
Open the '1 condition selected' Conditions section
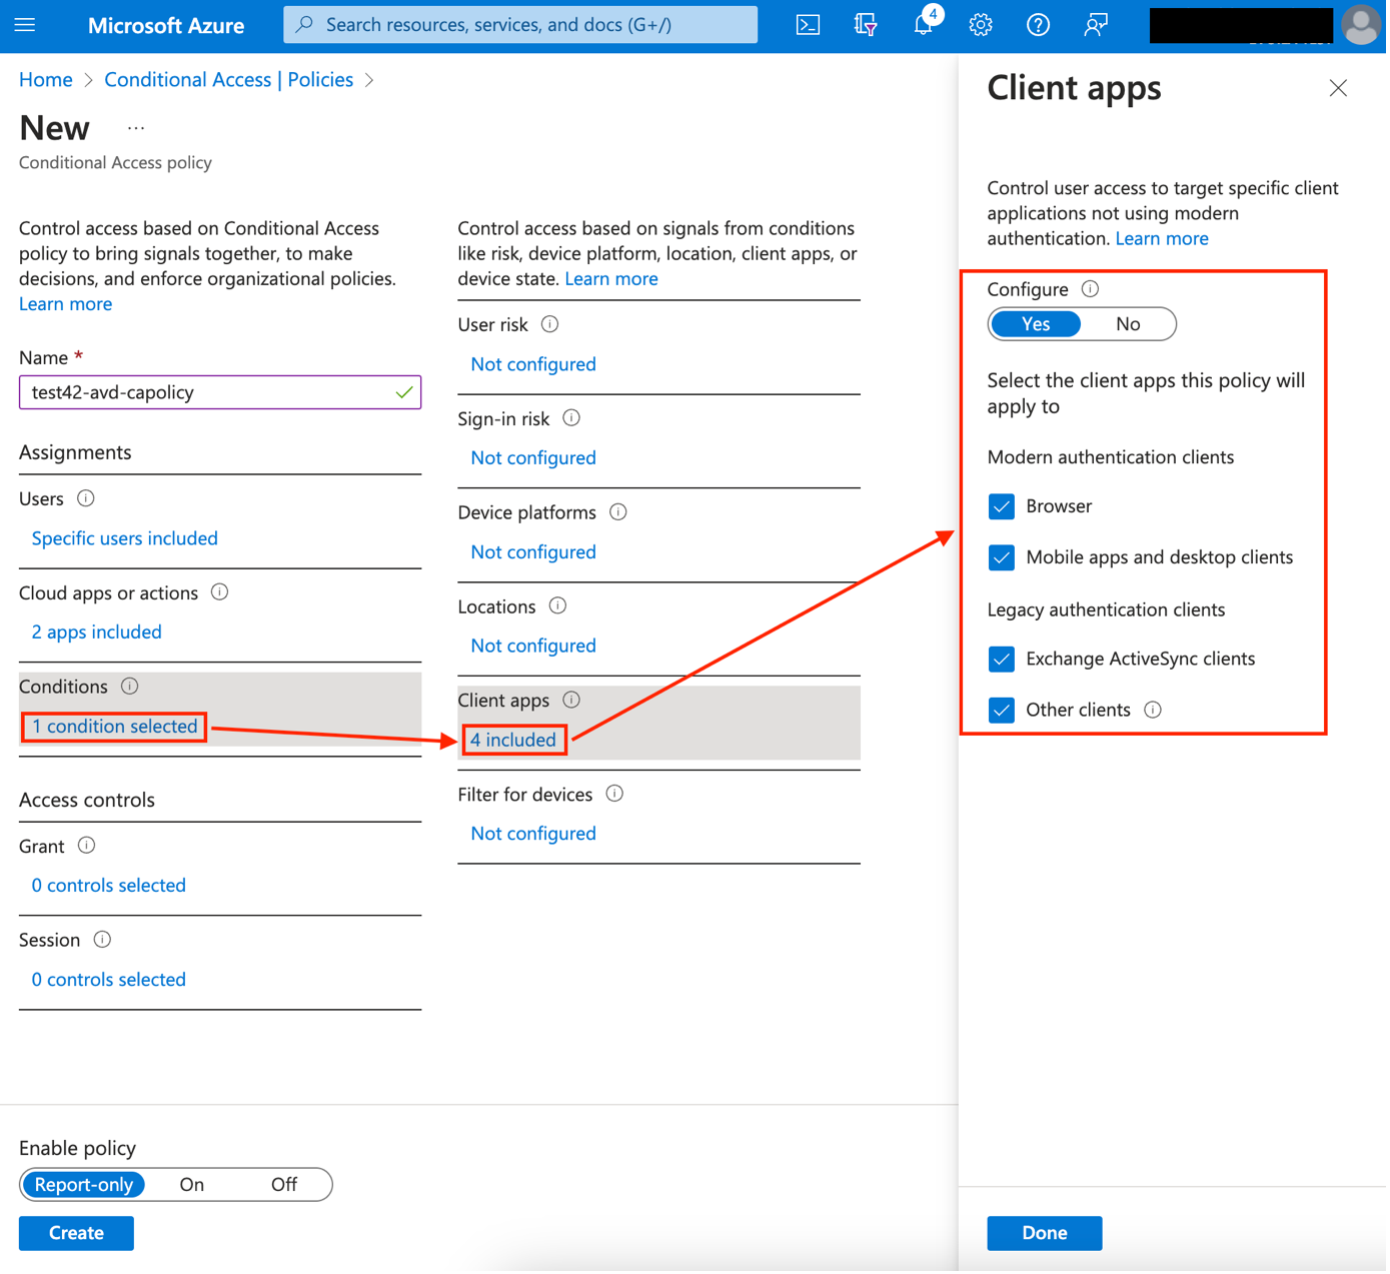[114, 727]
